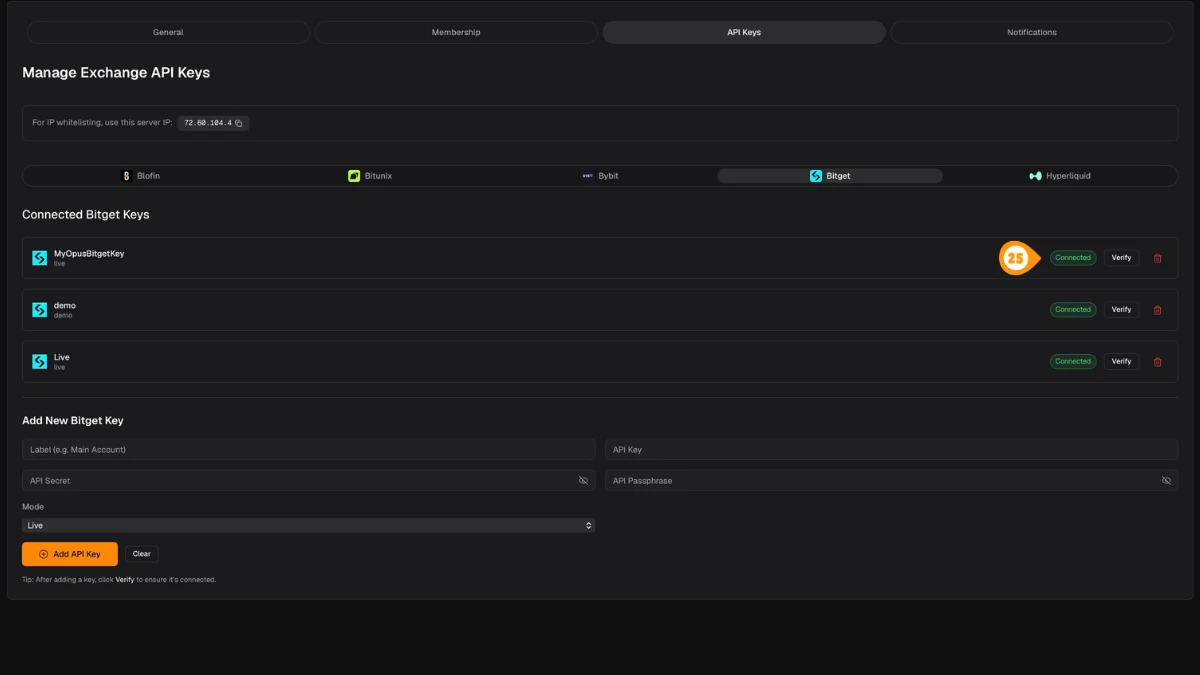Image resolution: width=1200 pixels, height=675 pixels.
Task: Click the Bitget logo beside MyOpusBitgetKey
Action: click(x=39, y=258)
